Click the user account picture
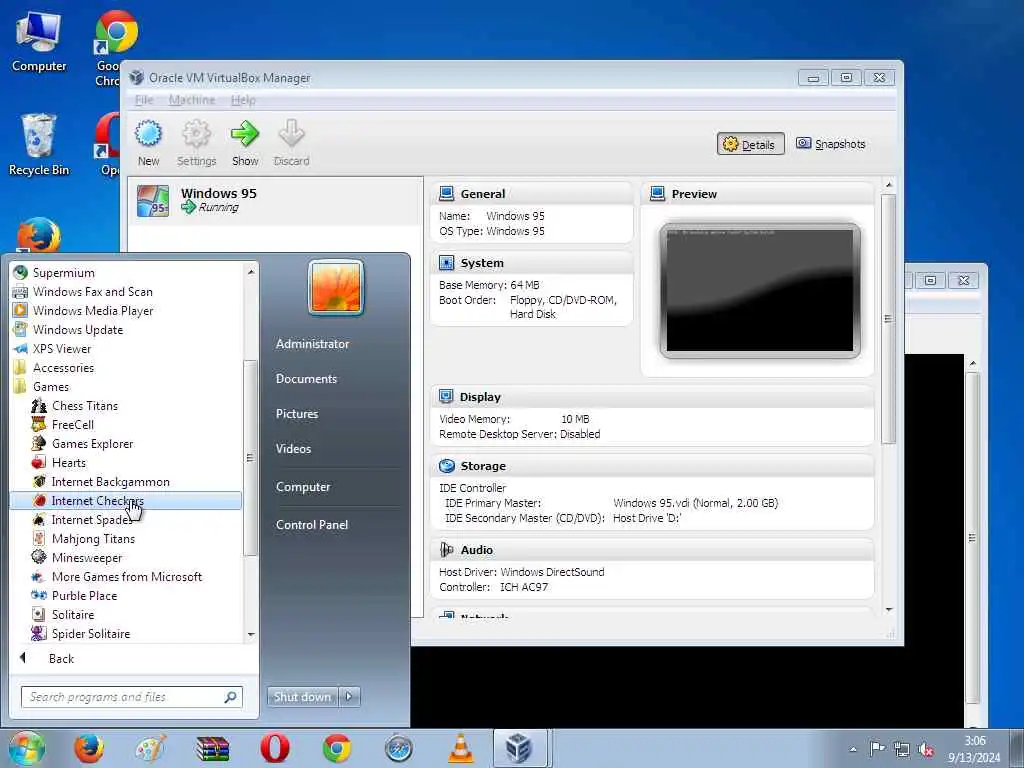Image resolution: width=1024 pixels, height=768 pixels. 336,287
